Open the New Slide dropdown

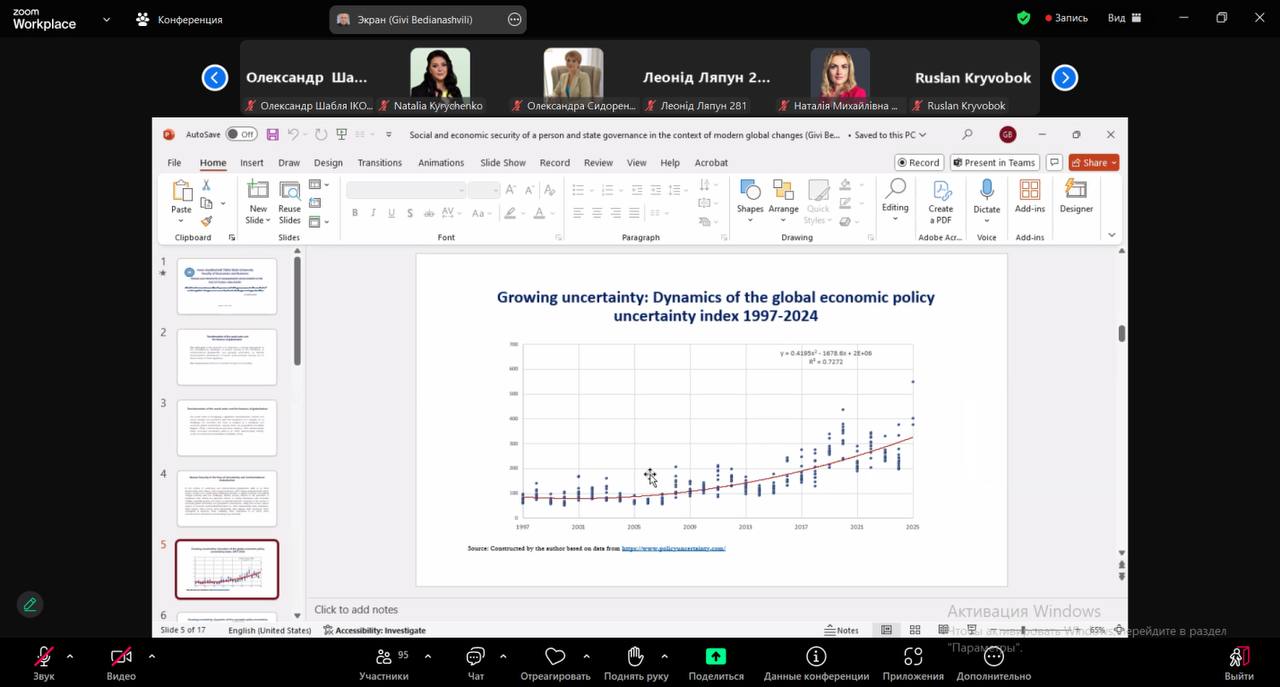coord(258,215)
